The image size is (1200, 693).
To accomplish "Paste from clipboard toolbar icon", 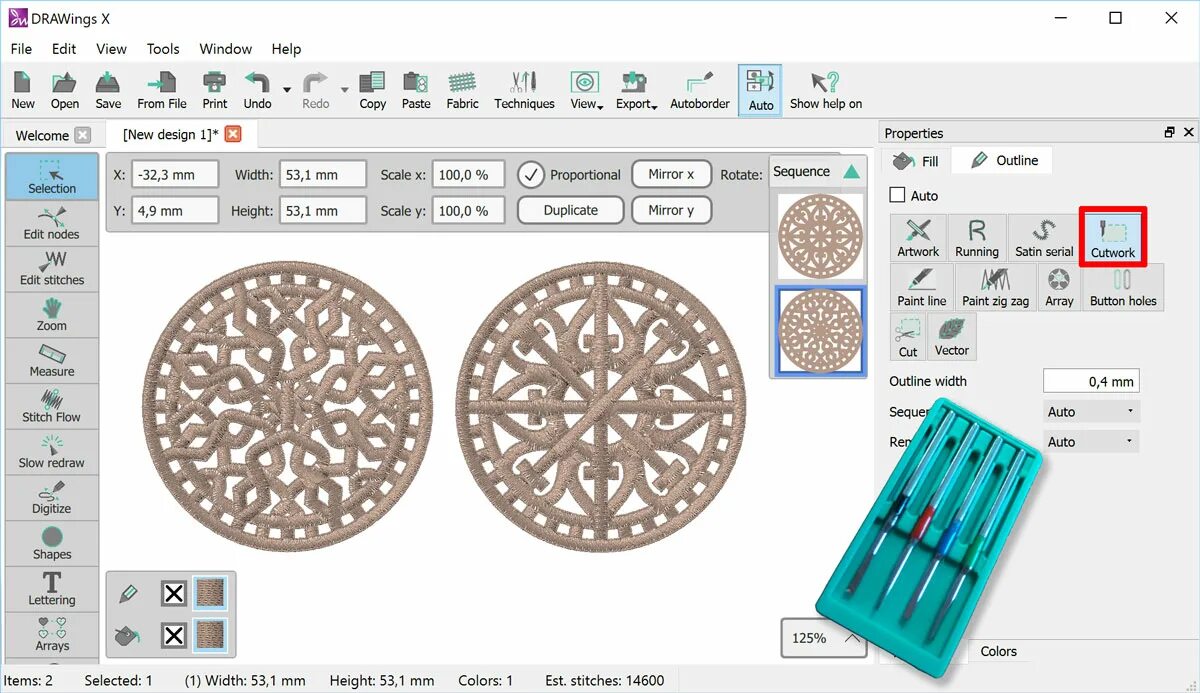I will tap(416, 91).
